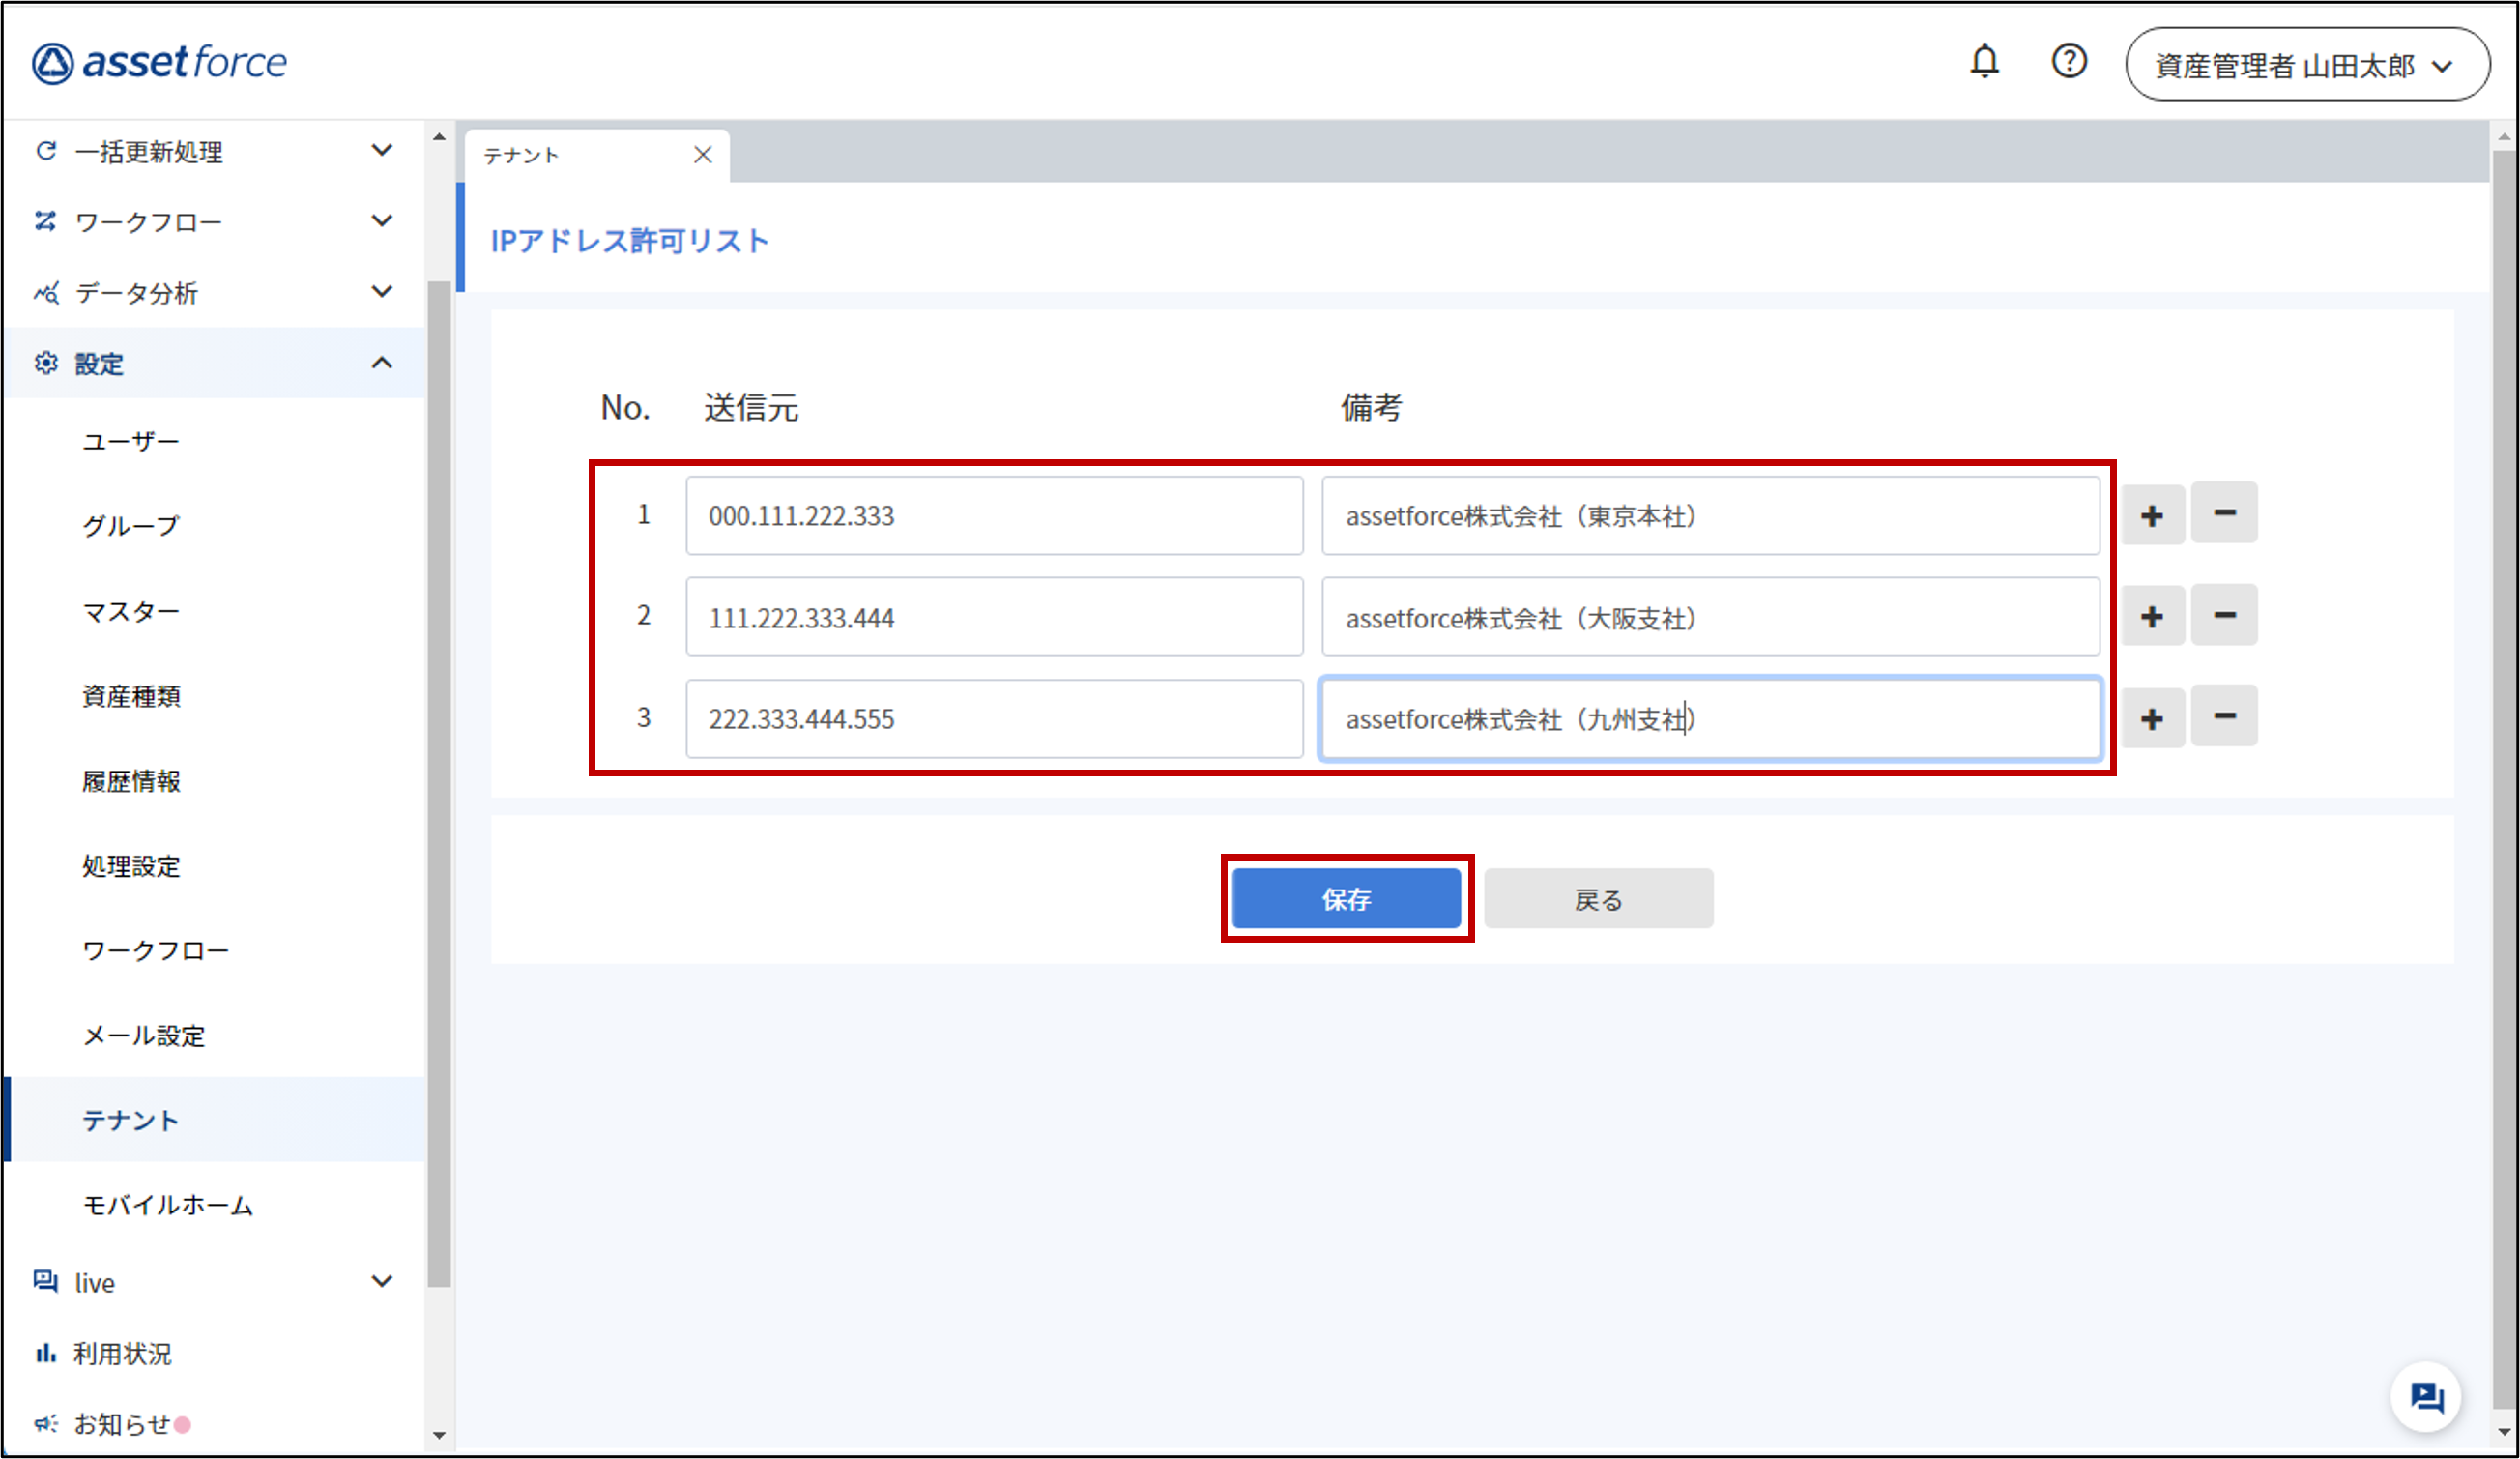Click sidebar scrollbar up arrow

(439, 137)
